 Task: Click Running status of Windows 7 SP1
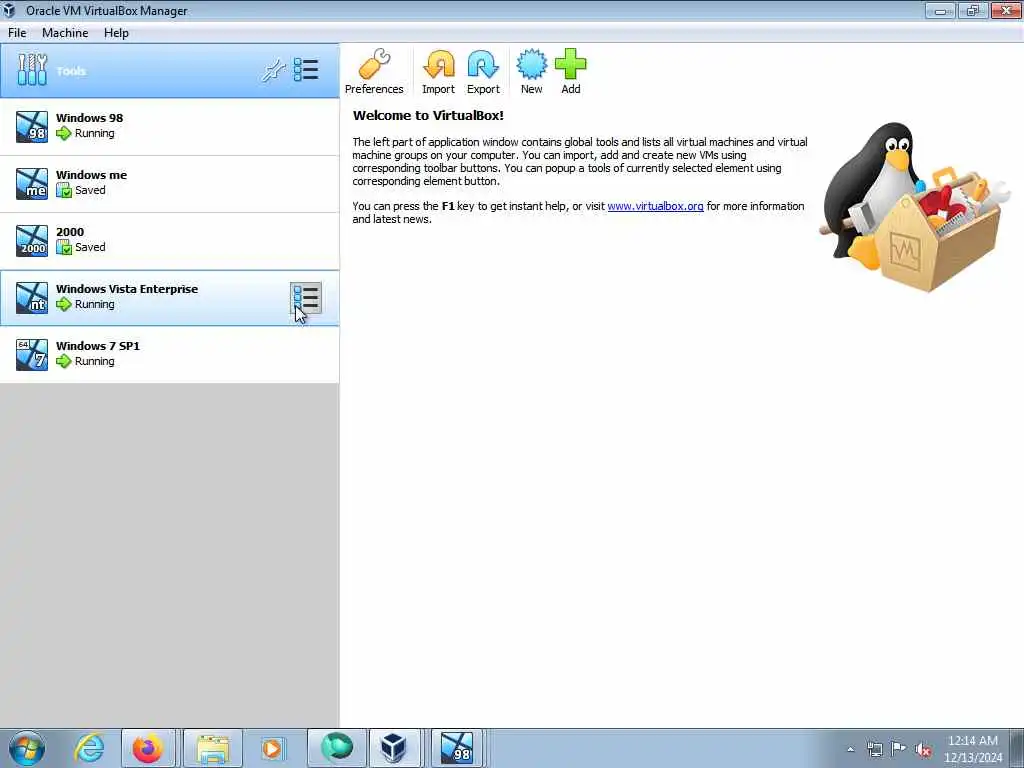pyautogui.click(x=95, y=361)
